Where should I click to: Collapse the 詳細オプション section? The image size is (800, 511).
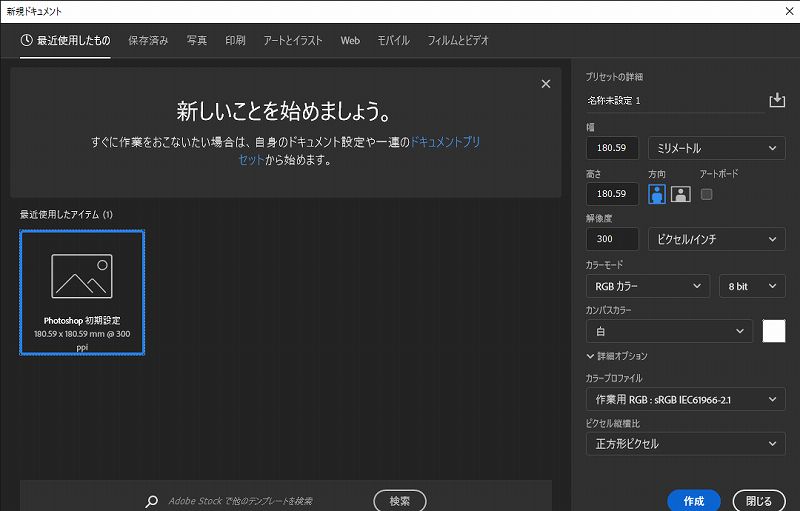[x=617, y=356]
